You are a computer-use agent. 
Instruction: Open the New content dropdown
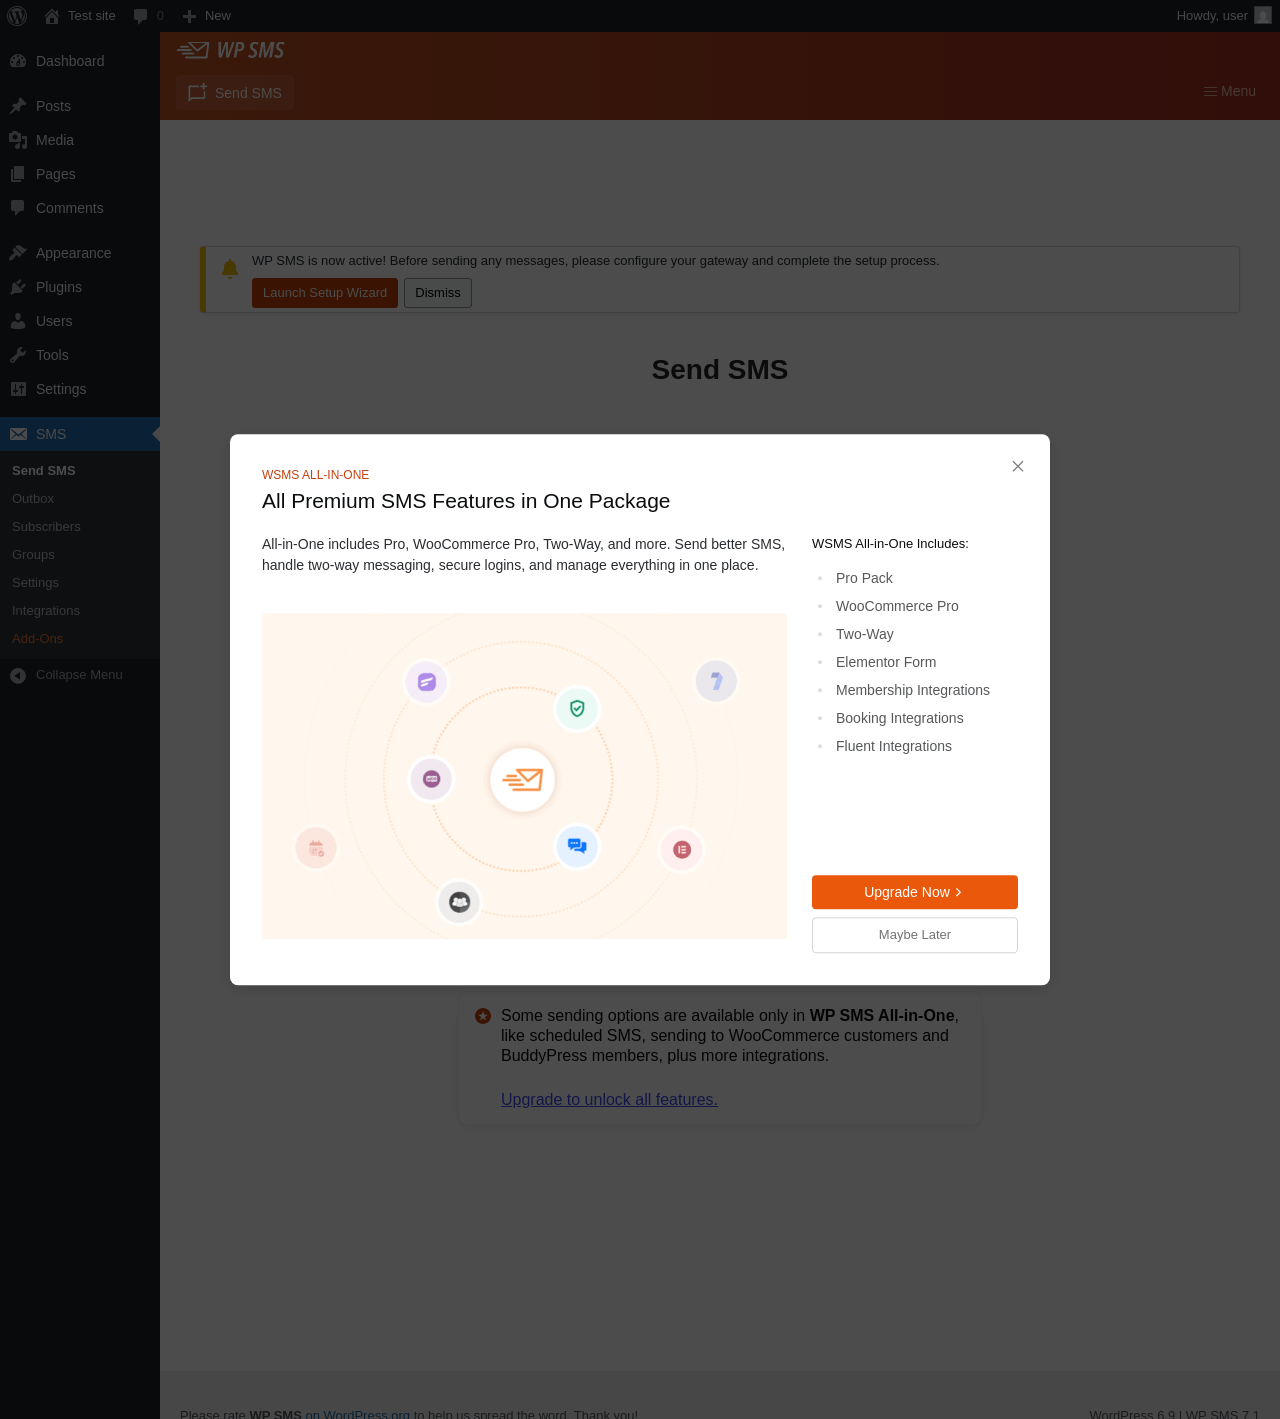coord(207,16)
